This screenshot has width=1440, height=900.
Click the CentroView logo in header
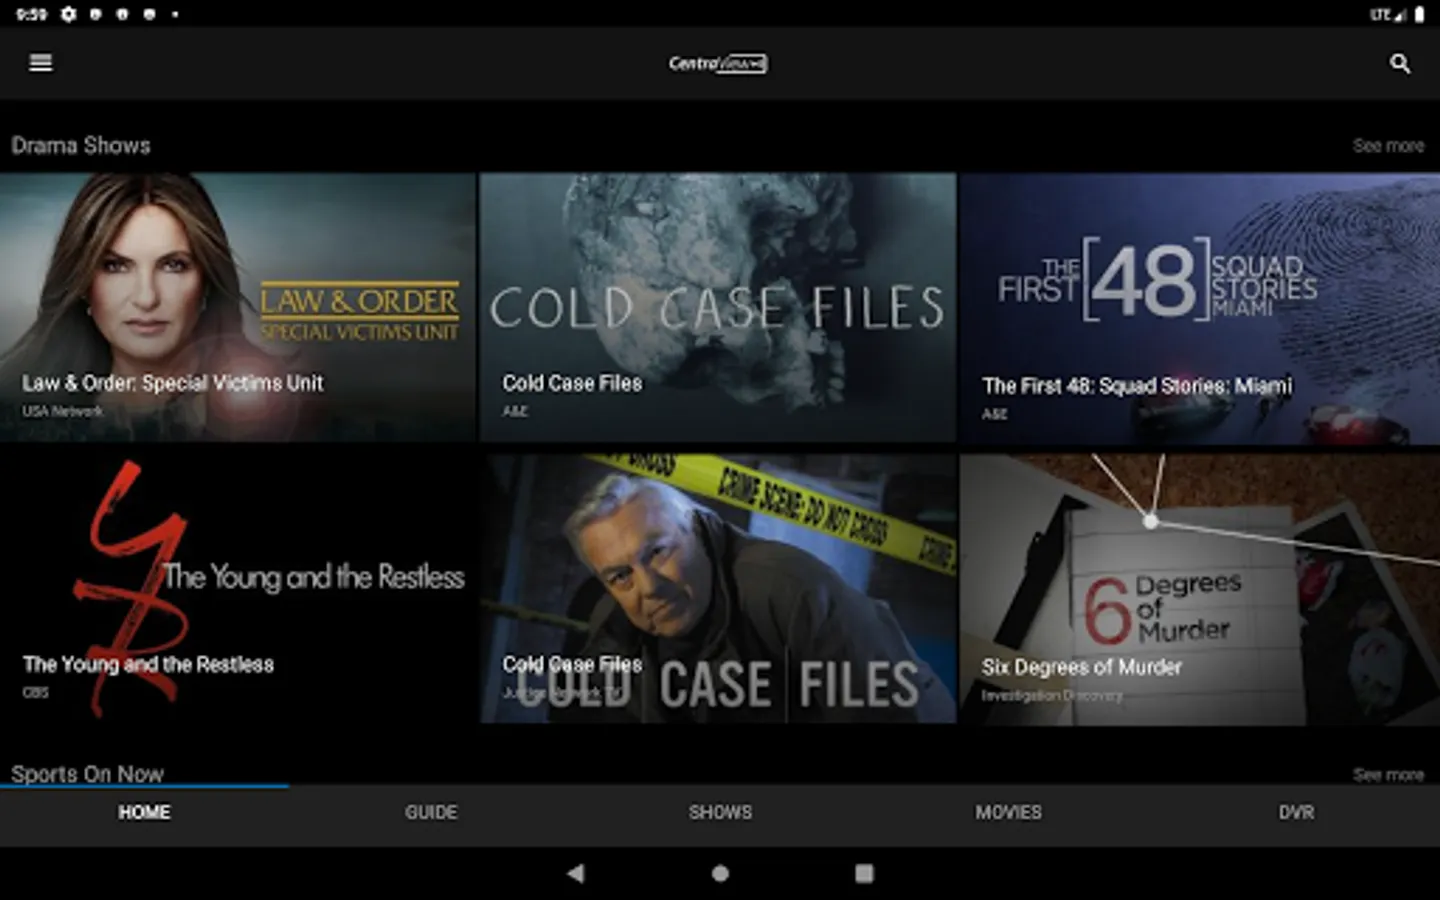(718, 63)
